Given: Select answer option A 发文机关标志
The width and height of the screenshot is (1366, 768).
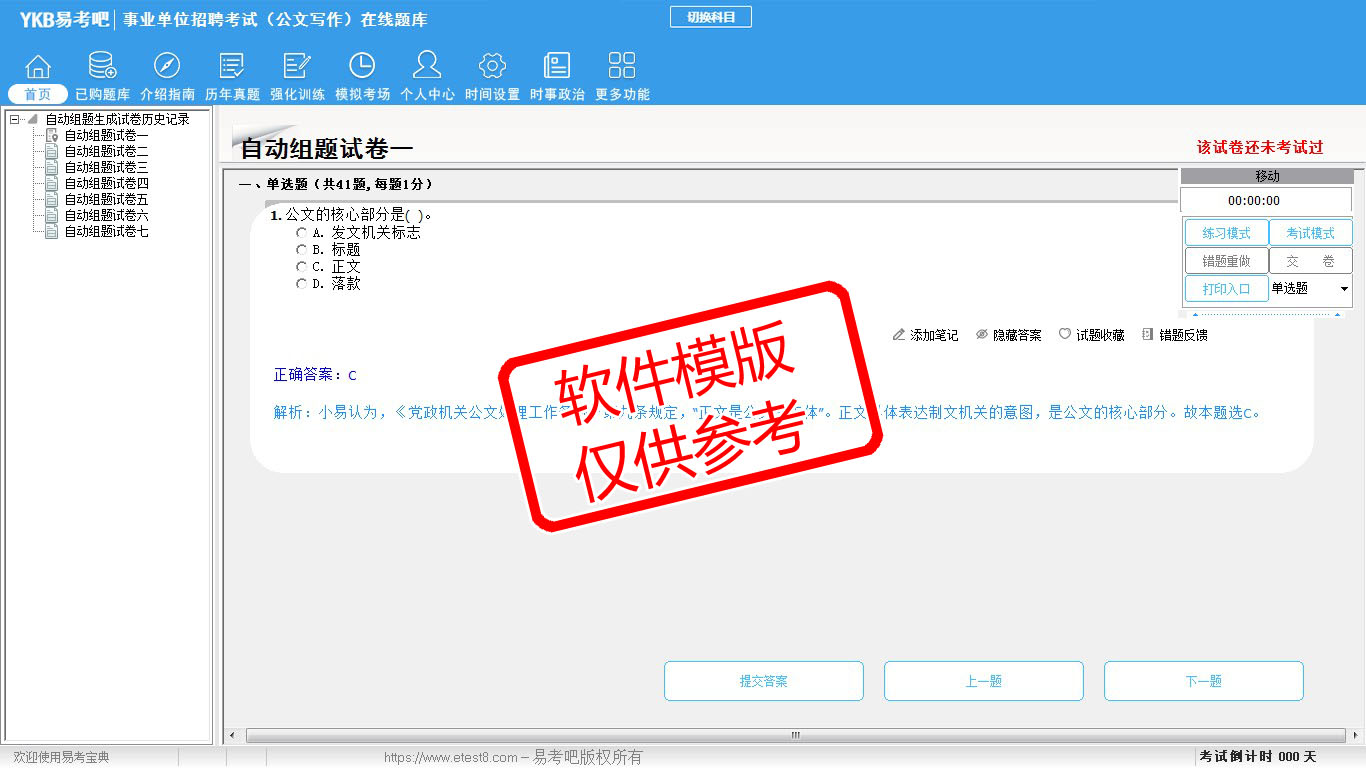Looking at the screenshot, I should (x=301, y=233).
